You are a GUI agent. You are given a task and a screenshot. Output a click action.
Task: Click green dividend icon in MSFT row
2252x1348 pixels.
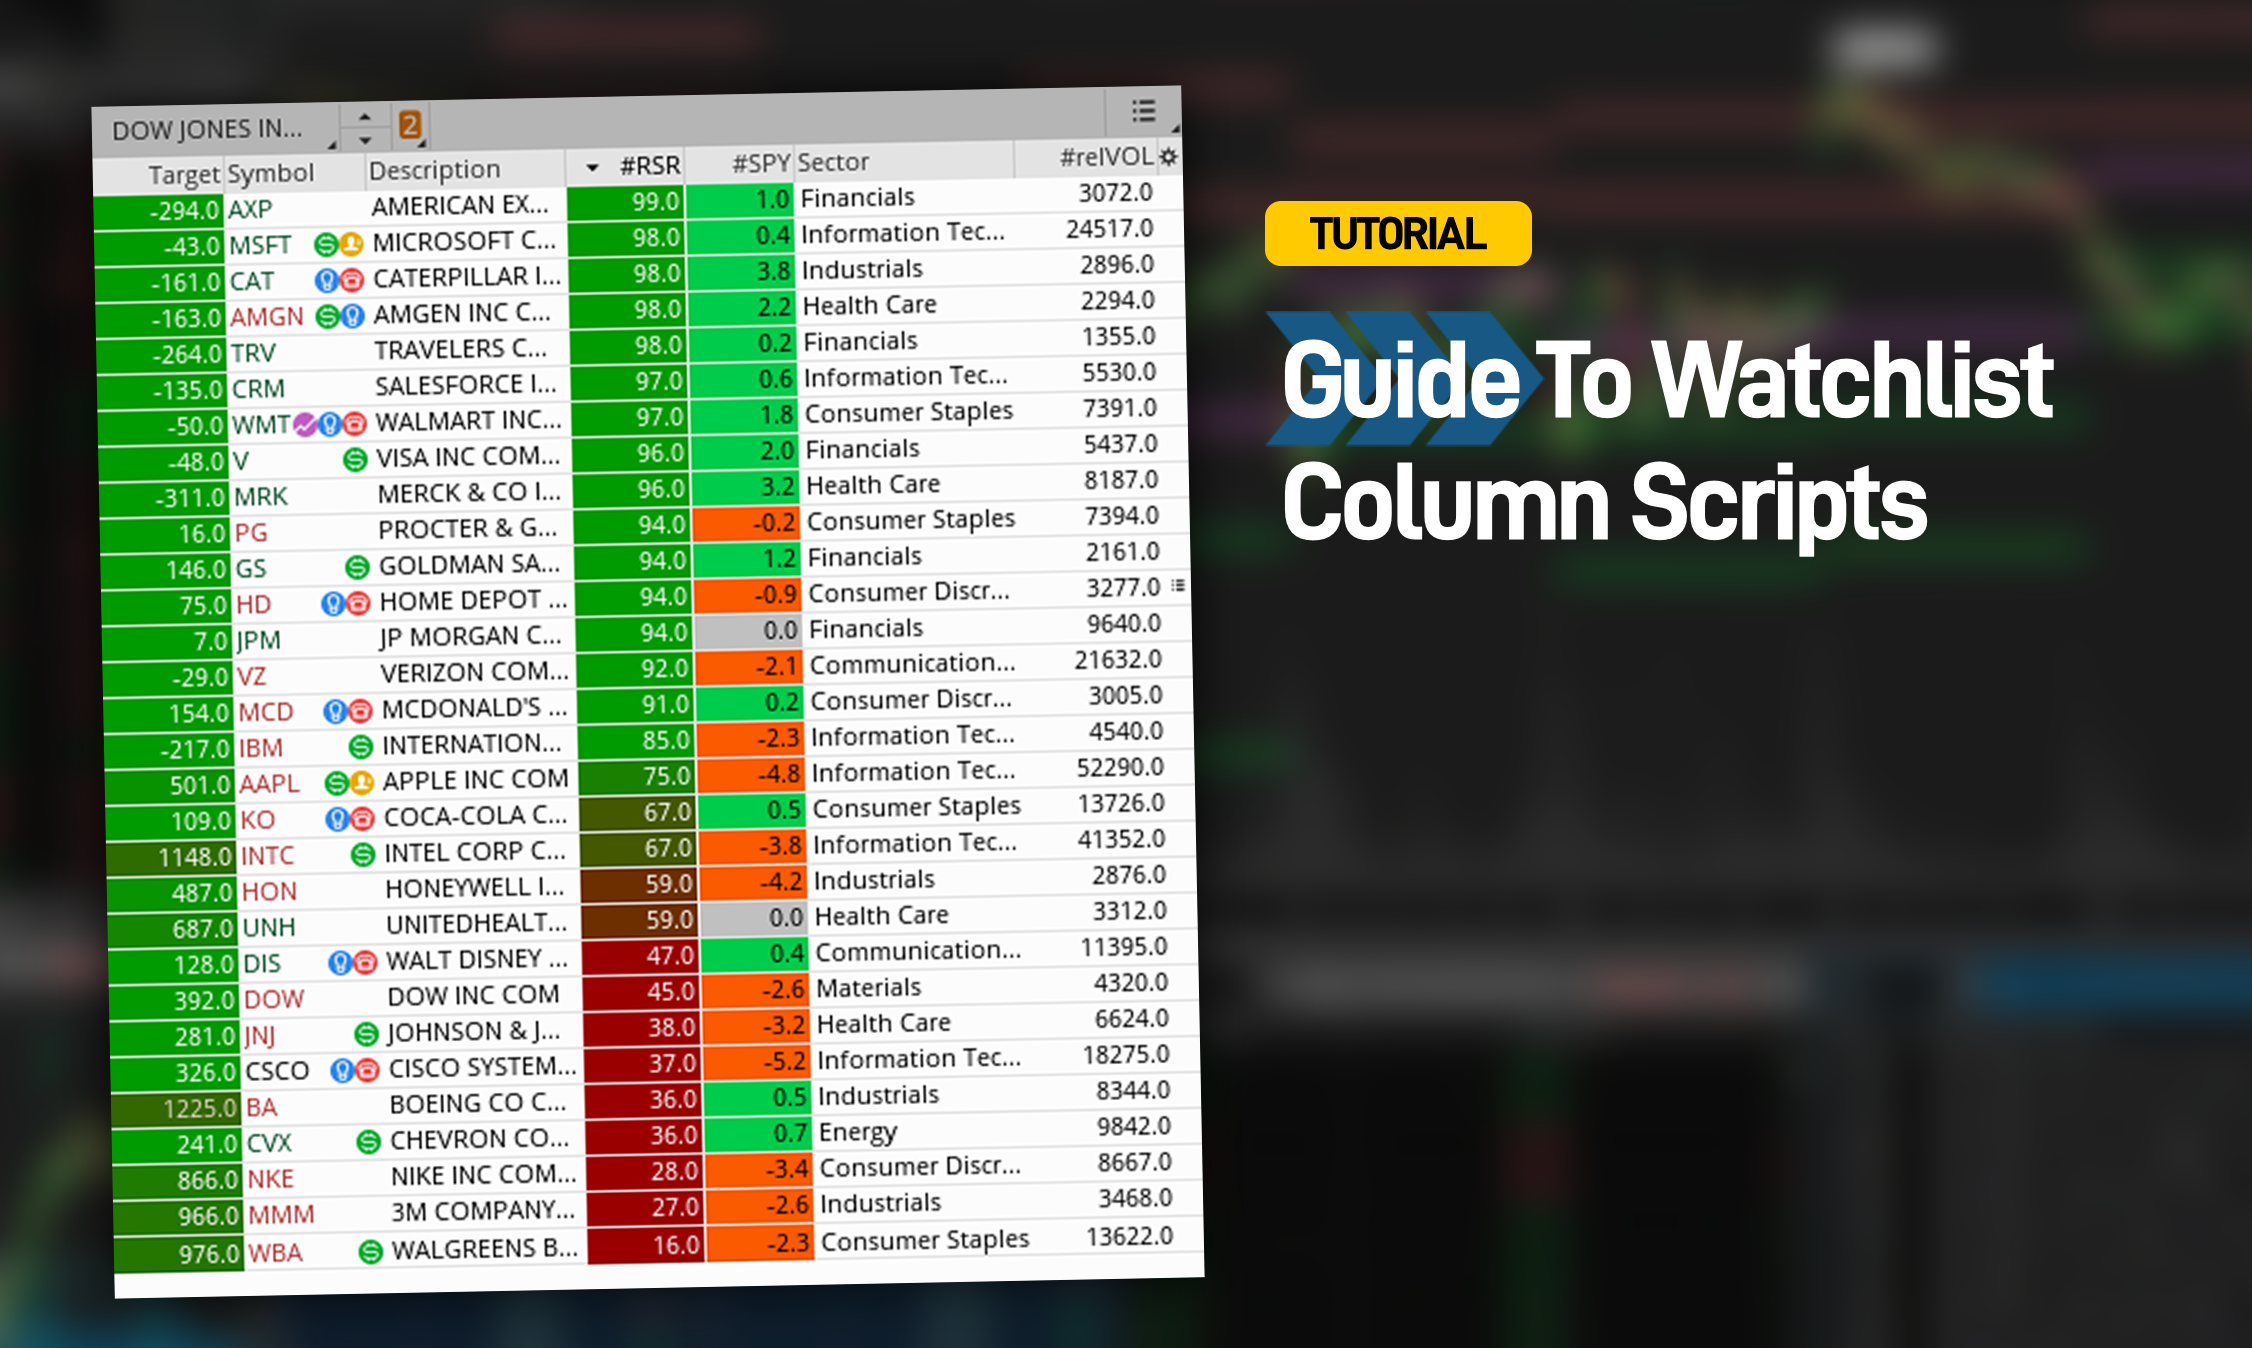(x=326, y=244)
